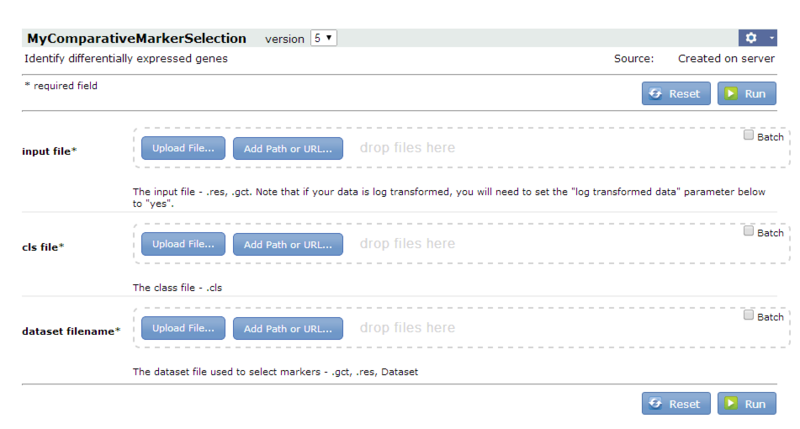Upload a file for dataset filename
Screen dimensions: 800x429
click(183, 329)
